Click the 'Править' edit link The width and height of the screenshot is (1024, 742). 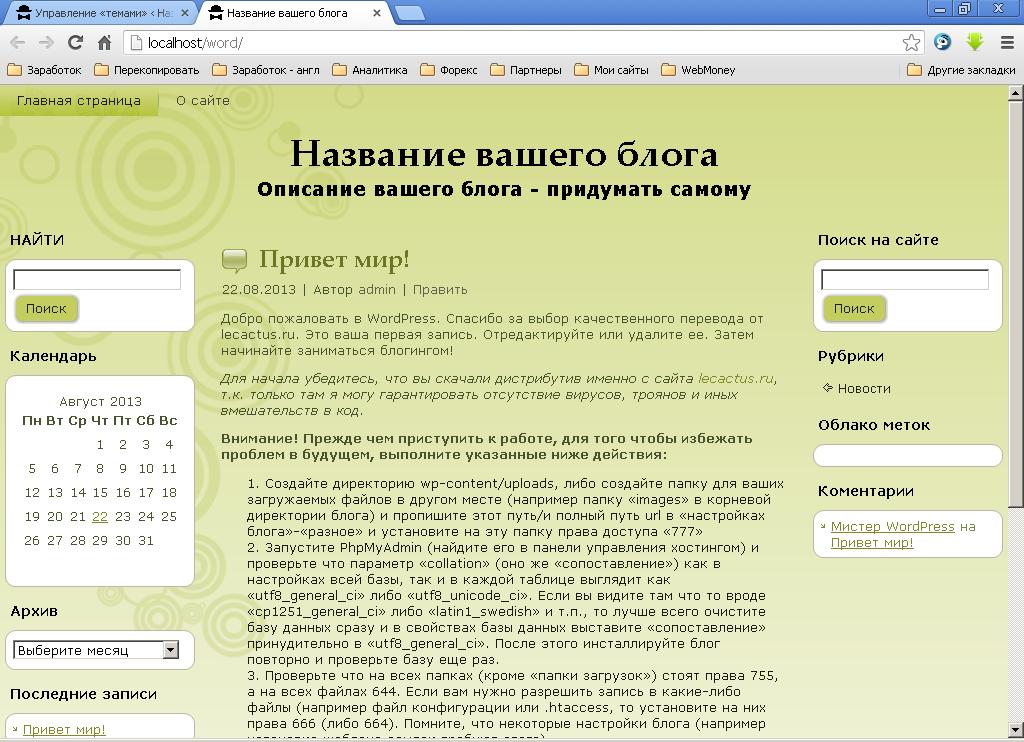point(440,289)
